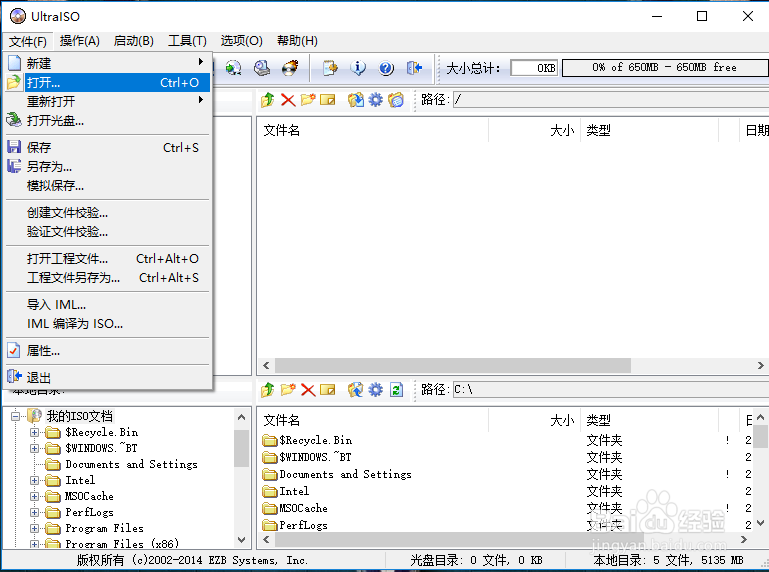Click the up-folder icon in upper image toolbar

click(268, 100)
